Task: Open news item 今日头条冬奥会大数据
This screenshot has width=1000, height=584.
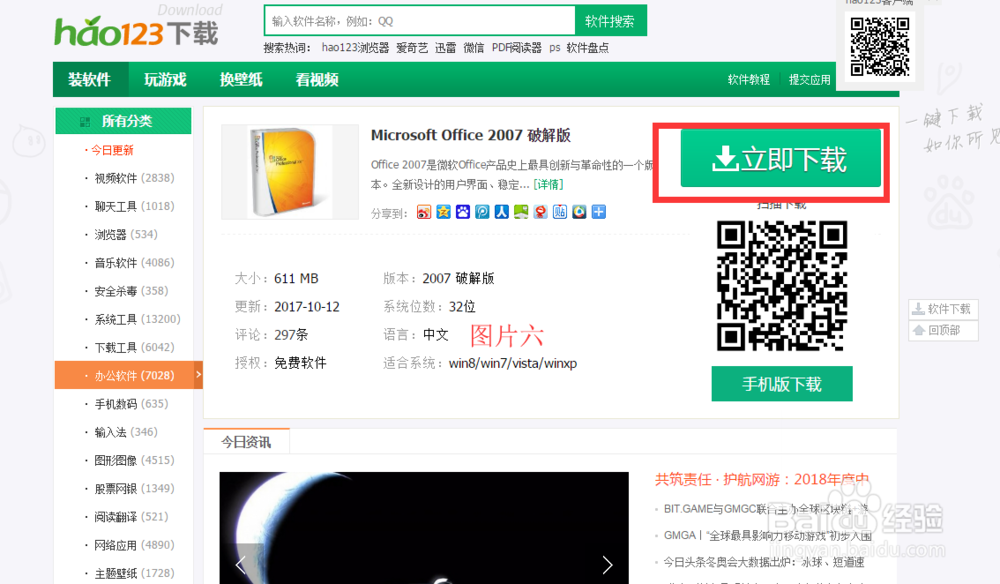Action: click(764, 562)
